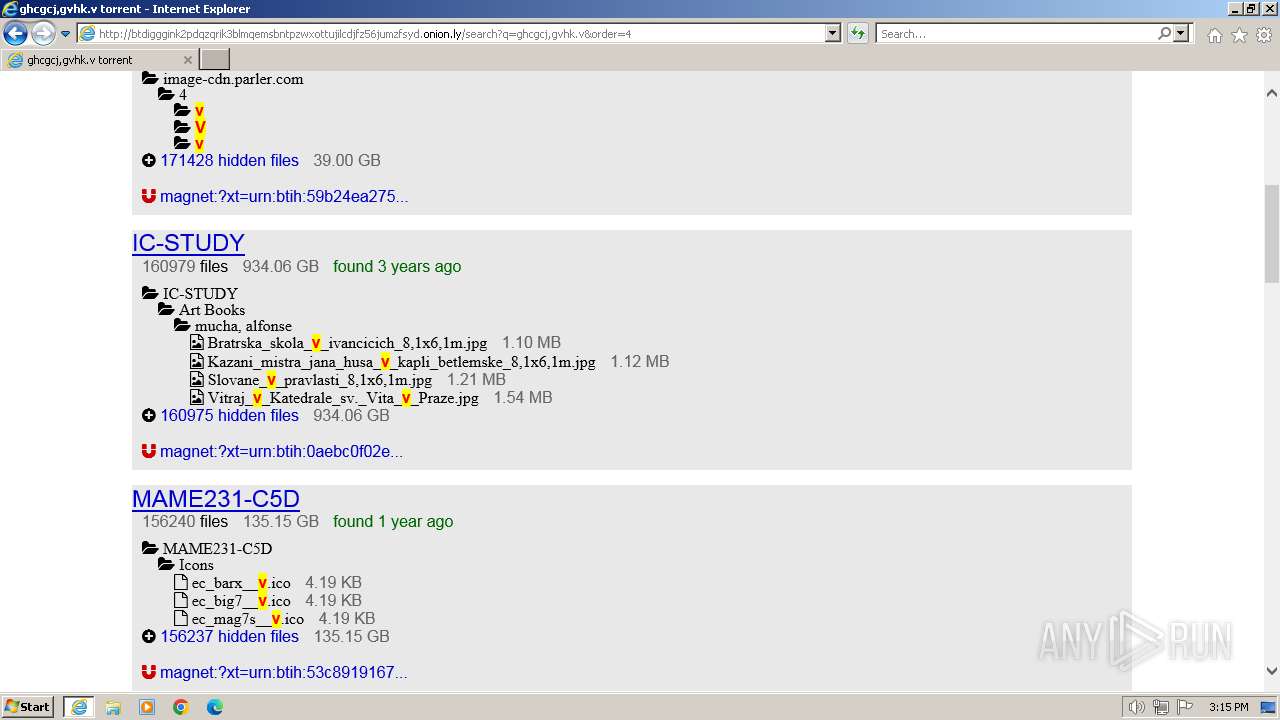Select file Kazani_mistra_jana_husa_v_kapli_betlemske jpg
The width and height of the screenshot is (1280, 720).
click(x=401, y=361)
